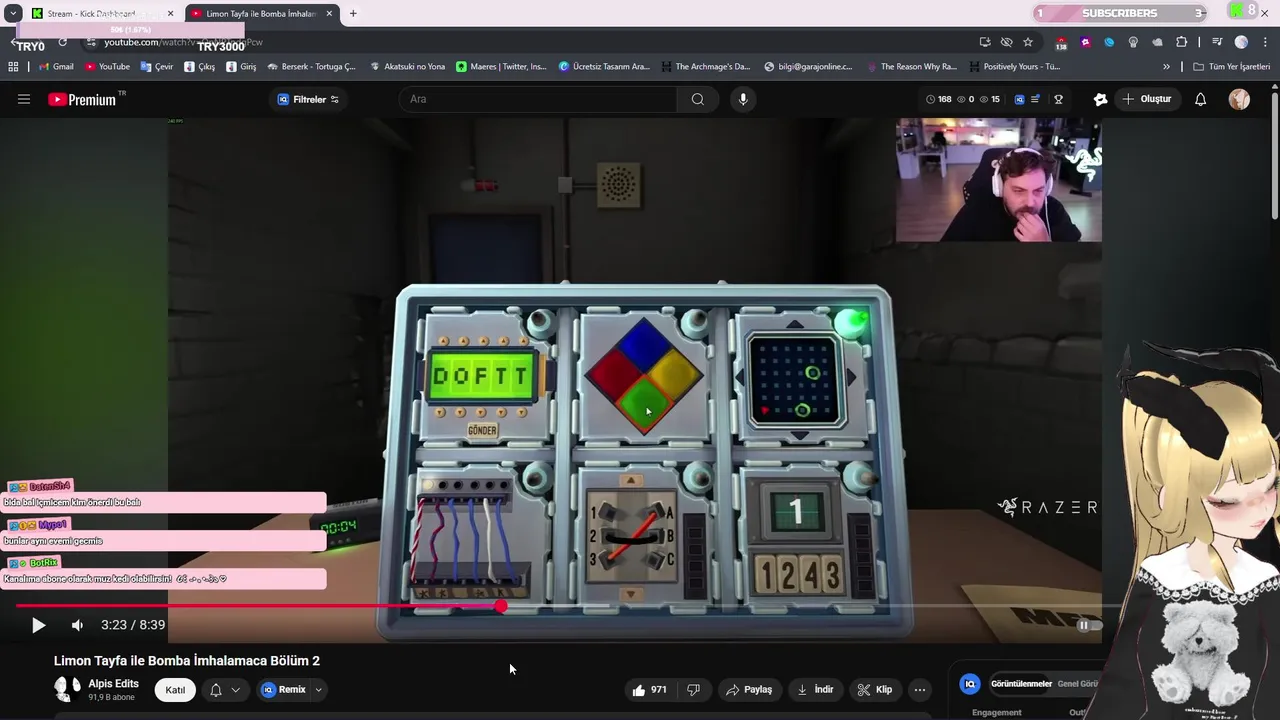Focus the Ara search input field

coord(540,99)
